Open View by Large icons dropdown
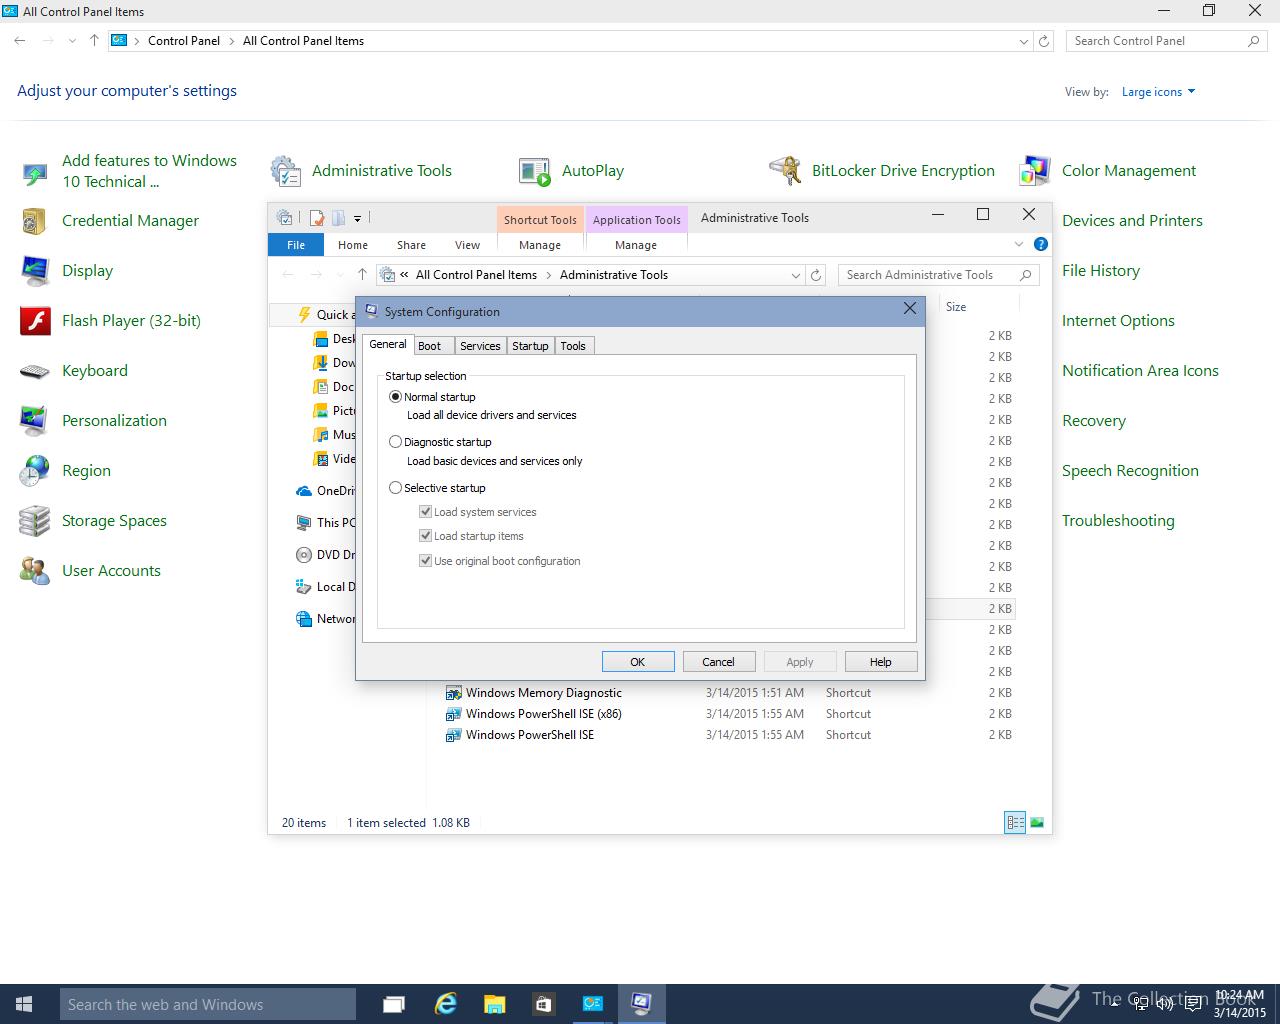This screenshot has height=1024, width=1280. (1158, 92)
